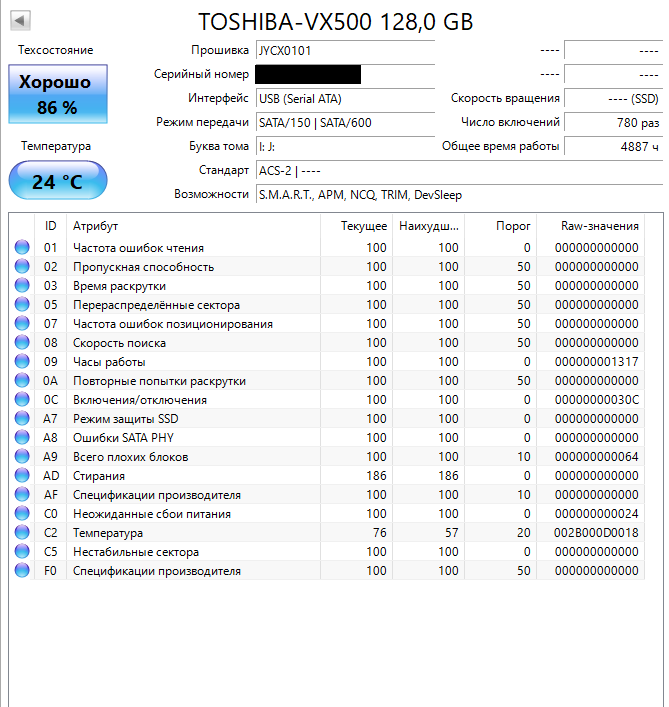Select the raw value 000000000024
669x707 pixels.
(596, 514)
